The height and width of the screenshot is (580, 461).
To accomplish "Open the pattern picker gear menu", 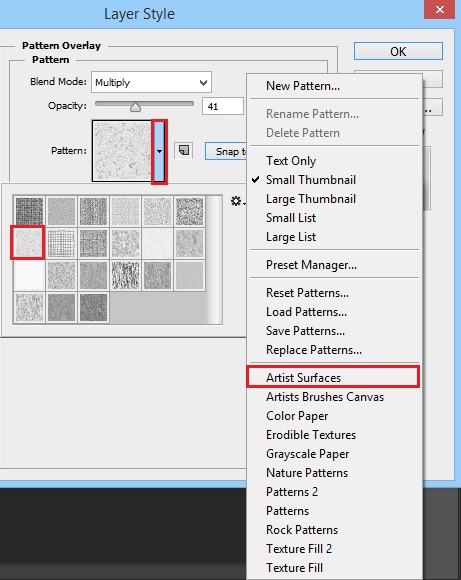I will 238,202.
